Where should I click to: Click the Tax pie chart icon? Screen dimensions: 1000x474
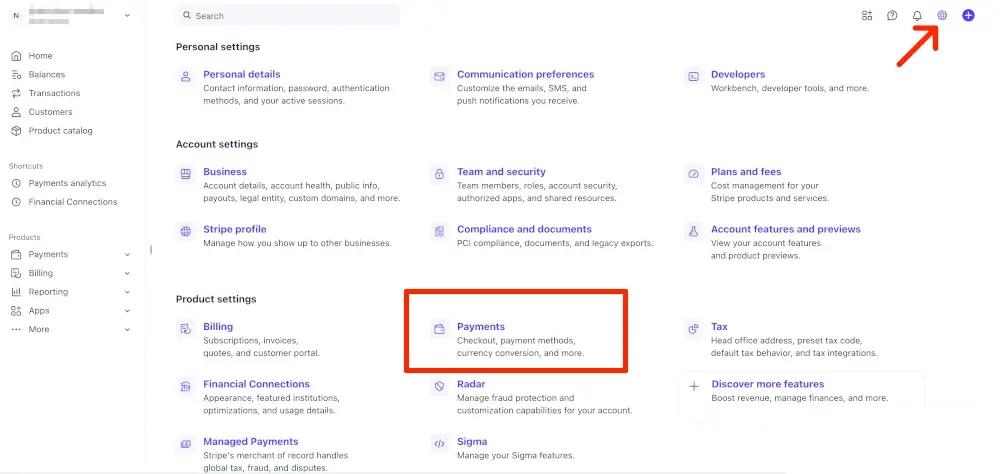(x=693, y=329)
